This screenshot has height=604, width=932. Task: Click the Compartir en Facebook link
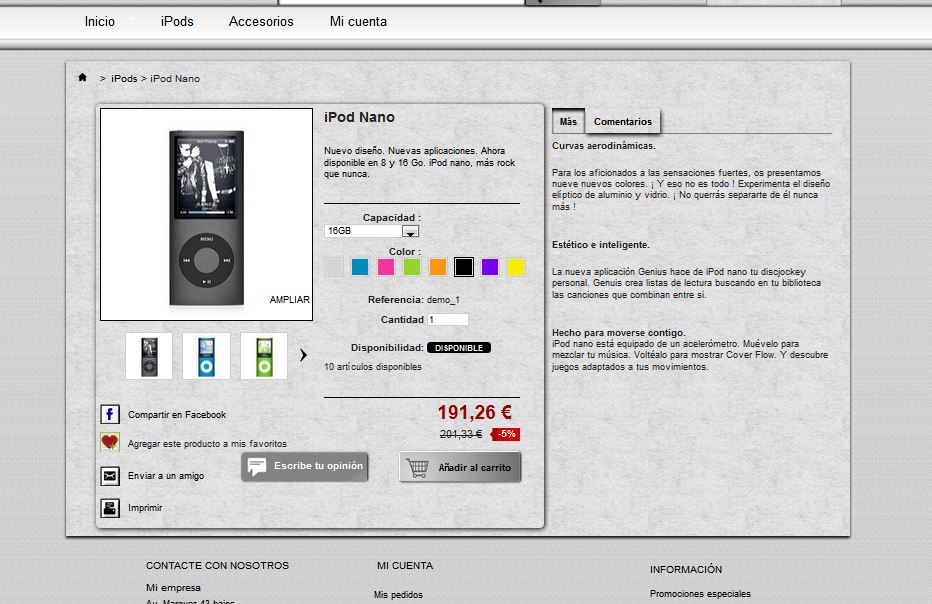coord(177,414)
